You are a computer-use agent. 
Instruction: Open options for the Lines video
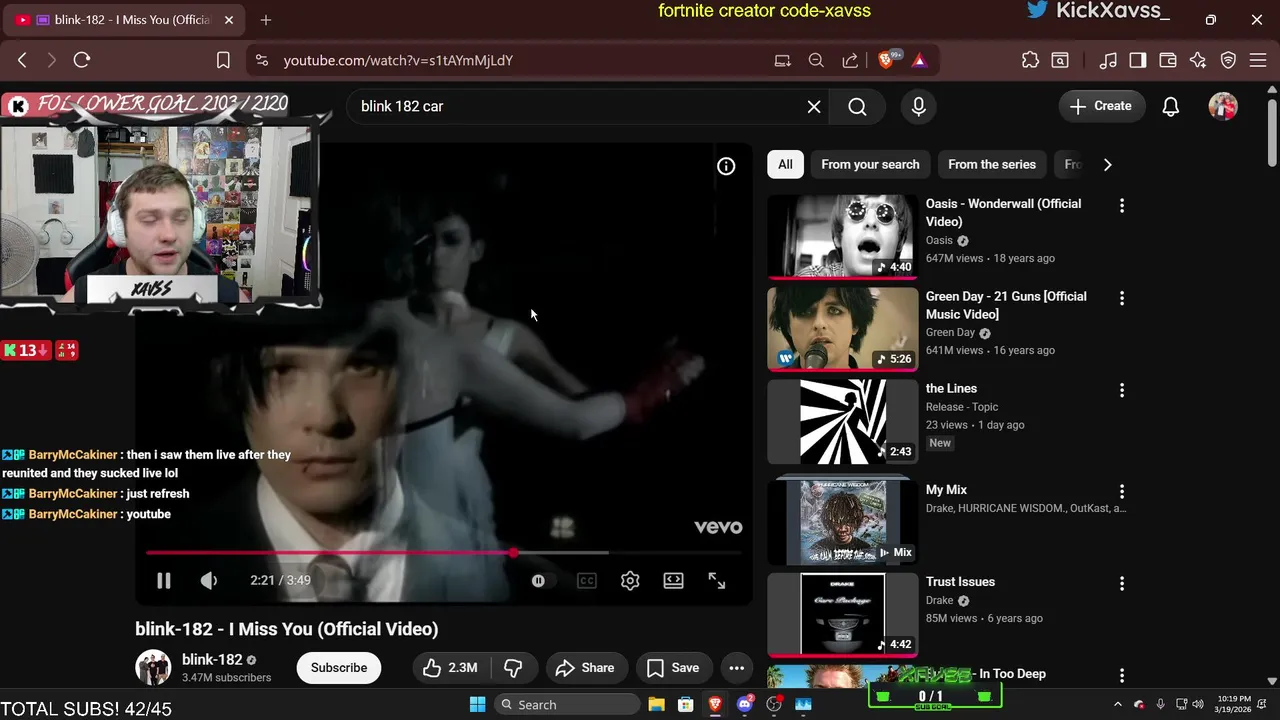[1122, 390]
